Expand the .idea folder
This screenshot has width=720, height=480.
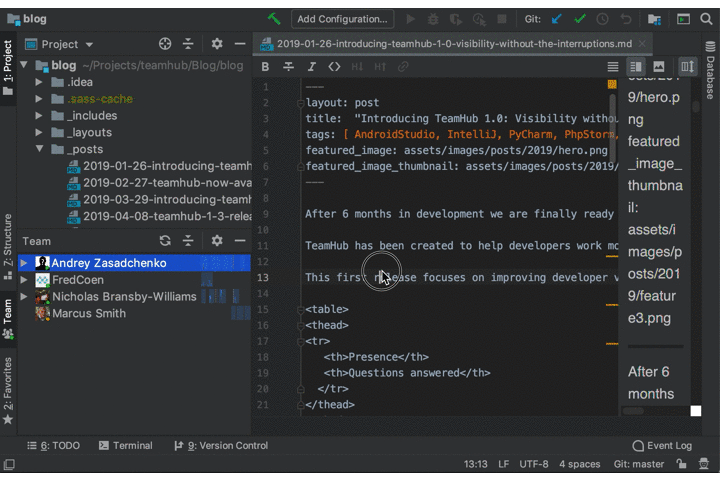click(x=39, y=82)
